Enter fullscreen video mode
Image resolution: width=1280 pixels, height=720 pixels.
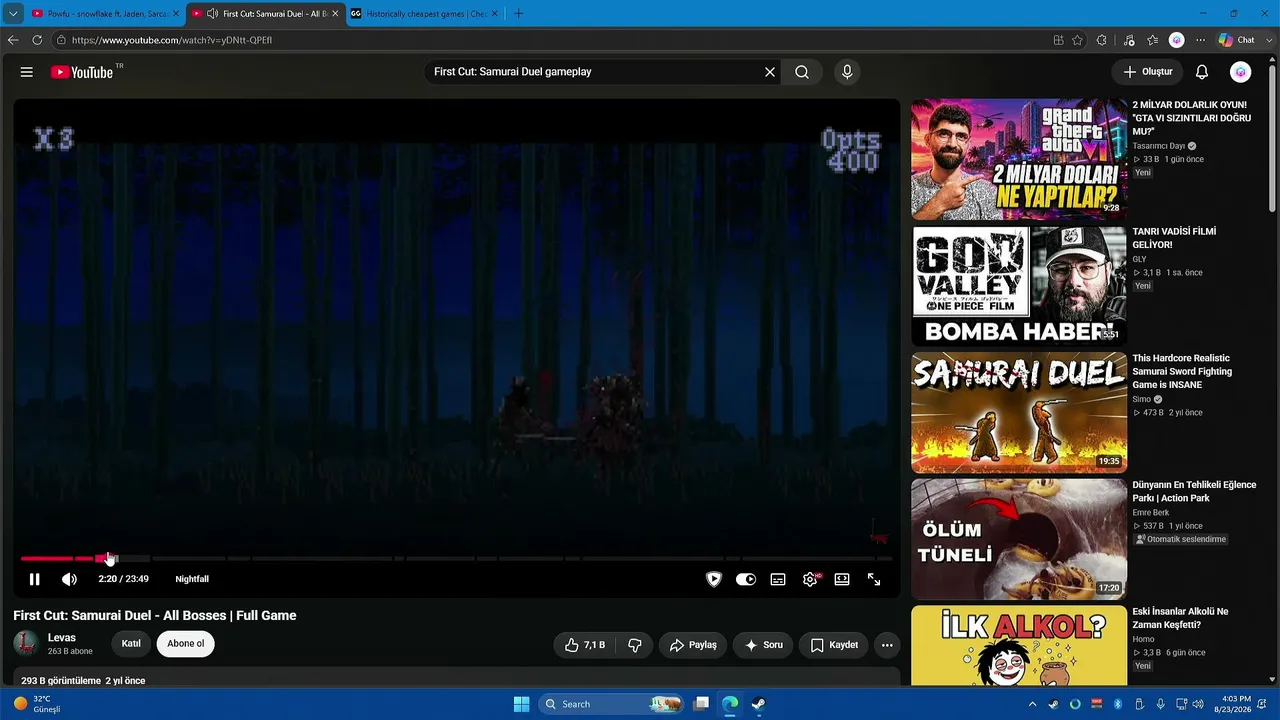pos(874,579)
